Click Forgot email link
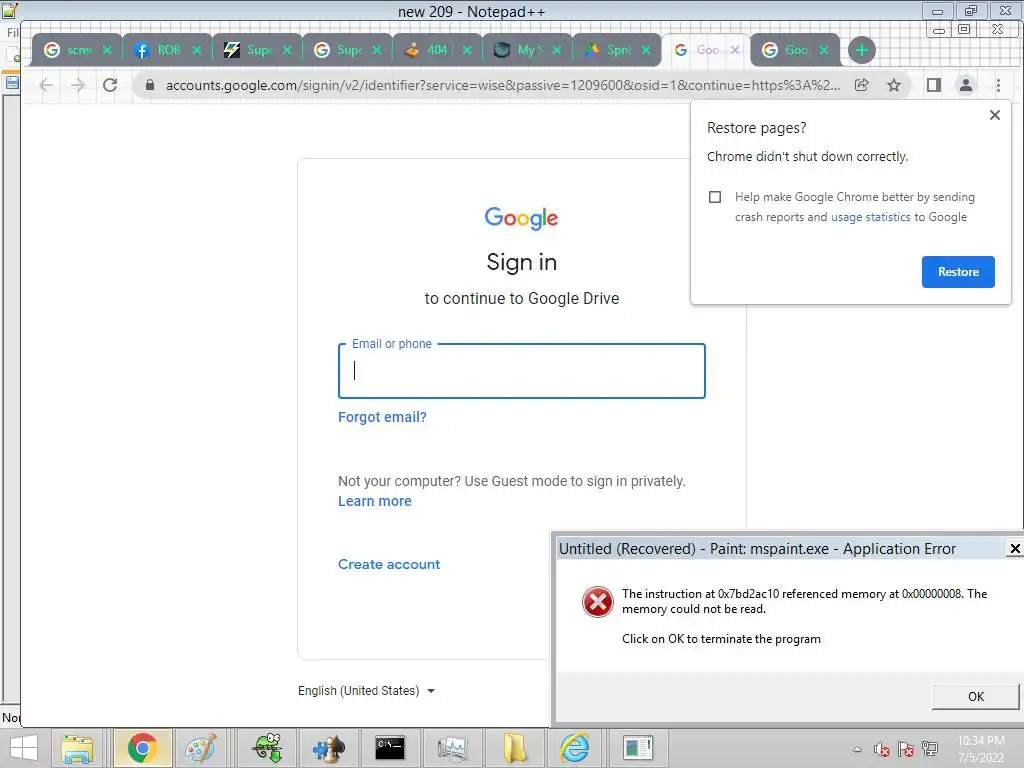This screenshot has width=1024, height=768. [x=382, y=417]
